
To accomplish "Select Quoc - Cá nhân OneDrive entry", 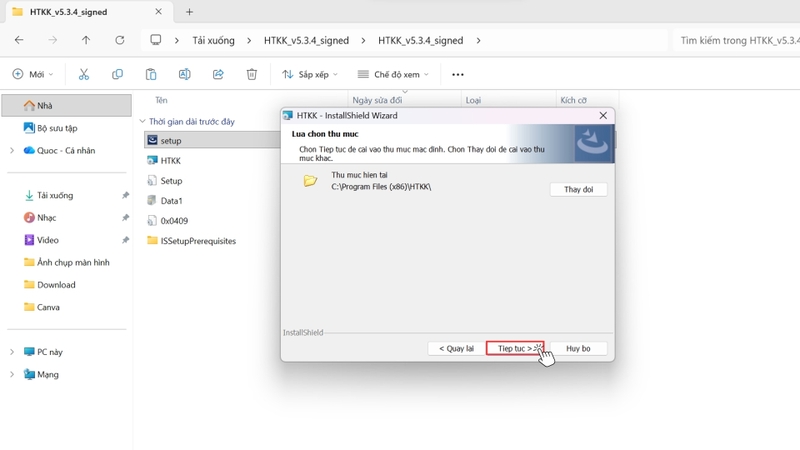I will point(67,151).
